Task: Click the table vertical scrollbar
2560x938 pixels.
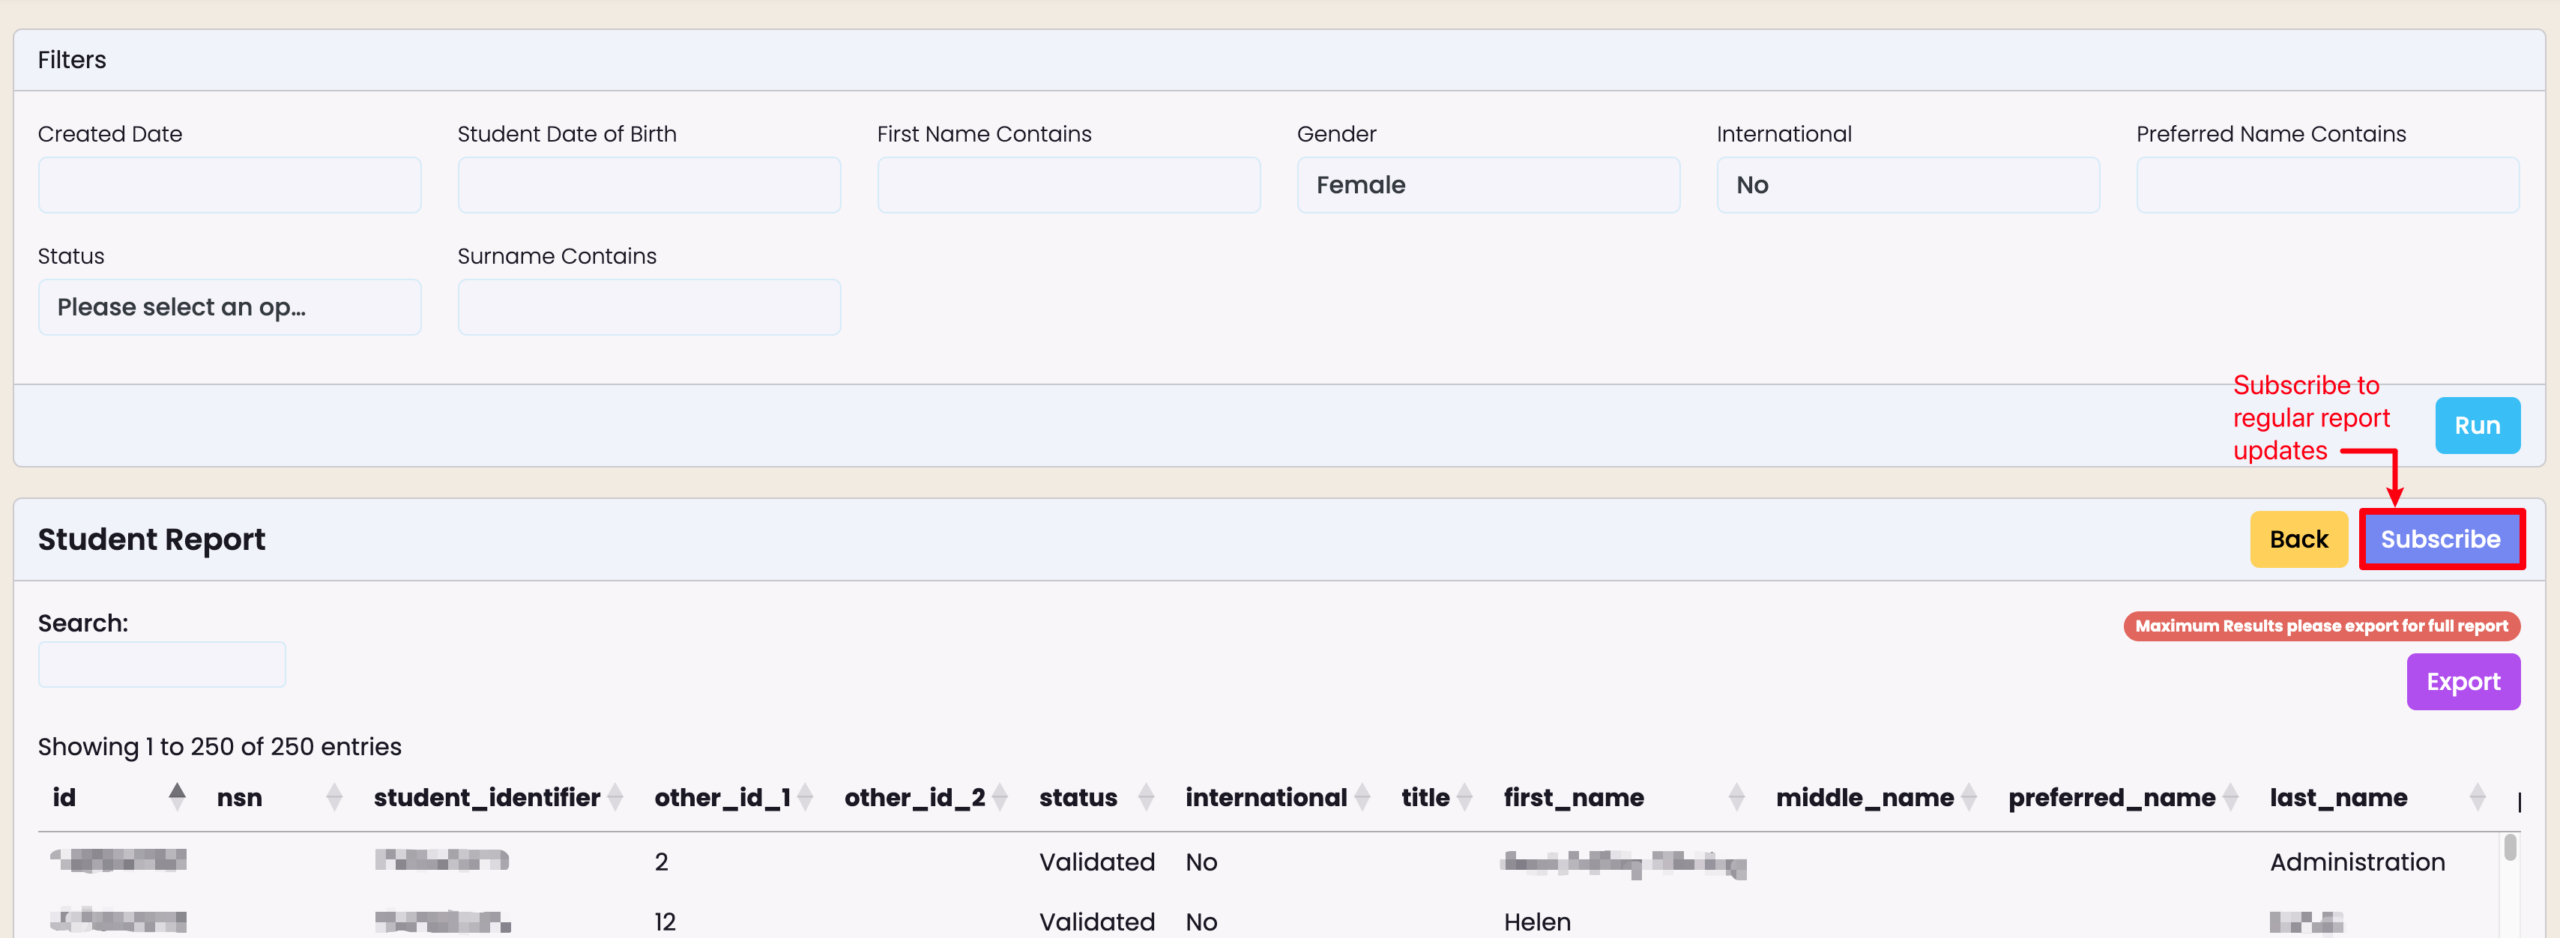Action: point(2510,848)
